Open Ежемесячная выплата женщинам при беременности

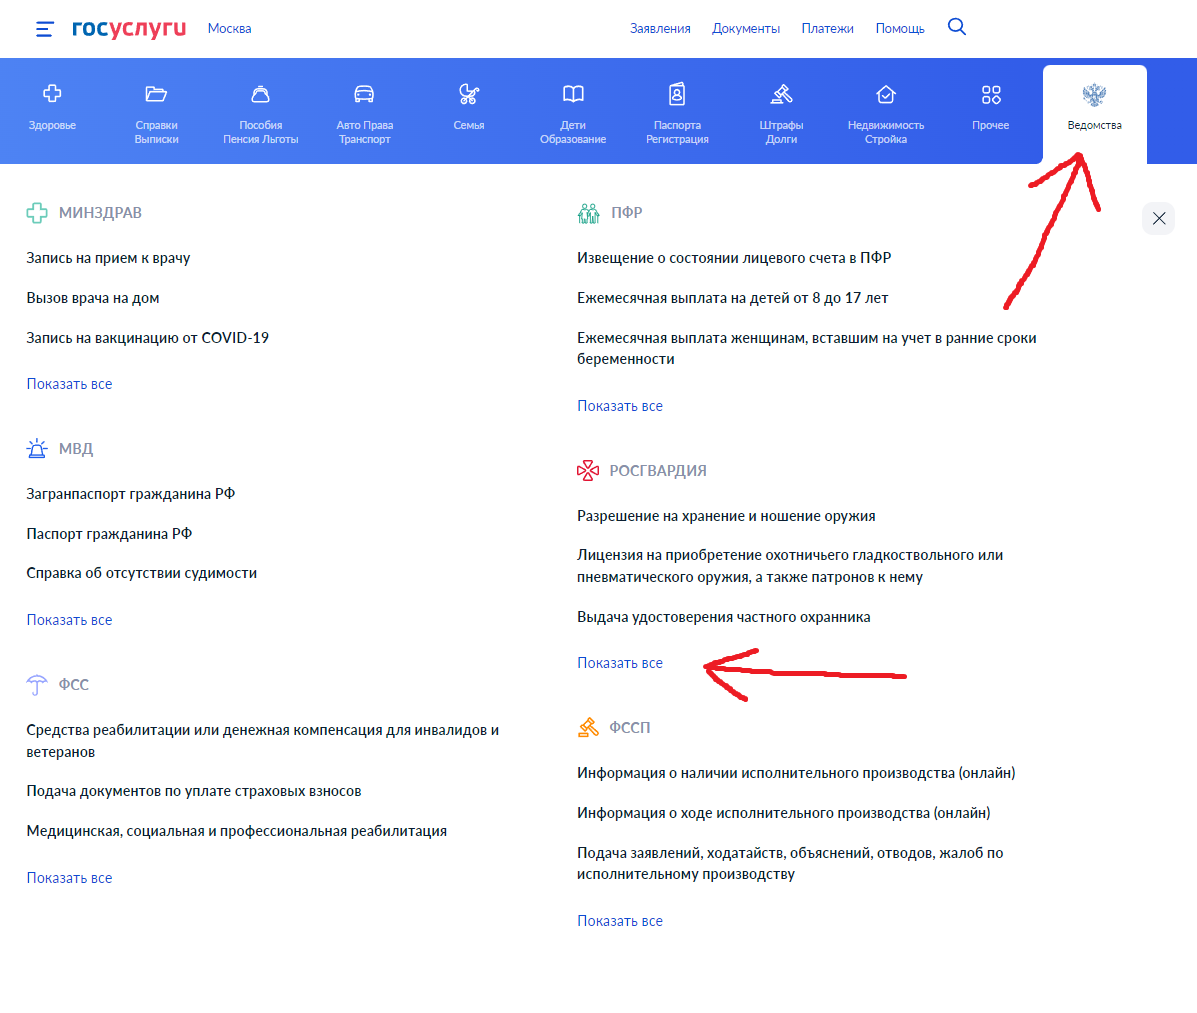coord(807,348)
